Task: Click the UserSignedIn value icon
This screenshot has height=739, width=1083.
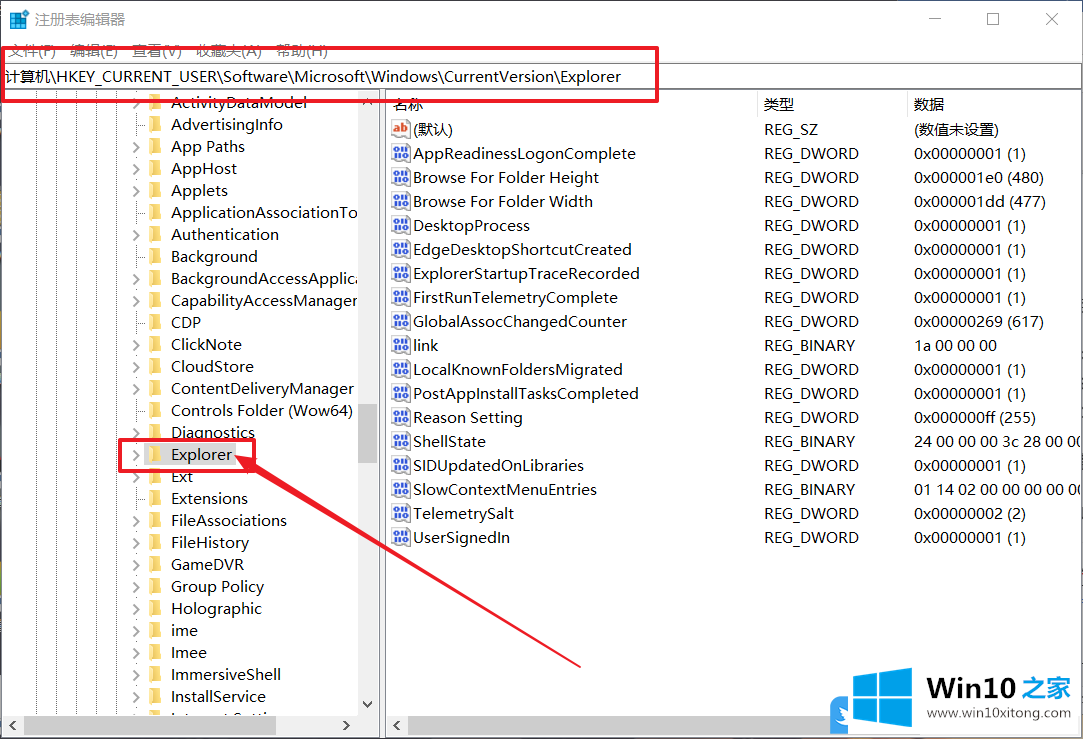Action: click(x=400, y=537)
